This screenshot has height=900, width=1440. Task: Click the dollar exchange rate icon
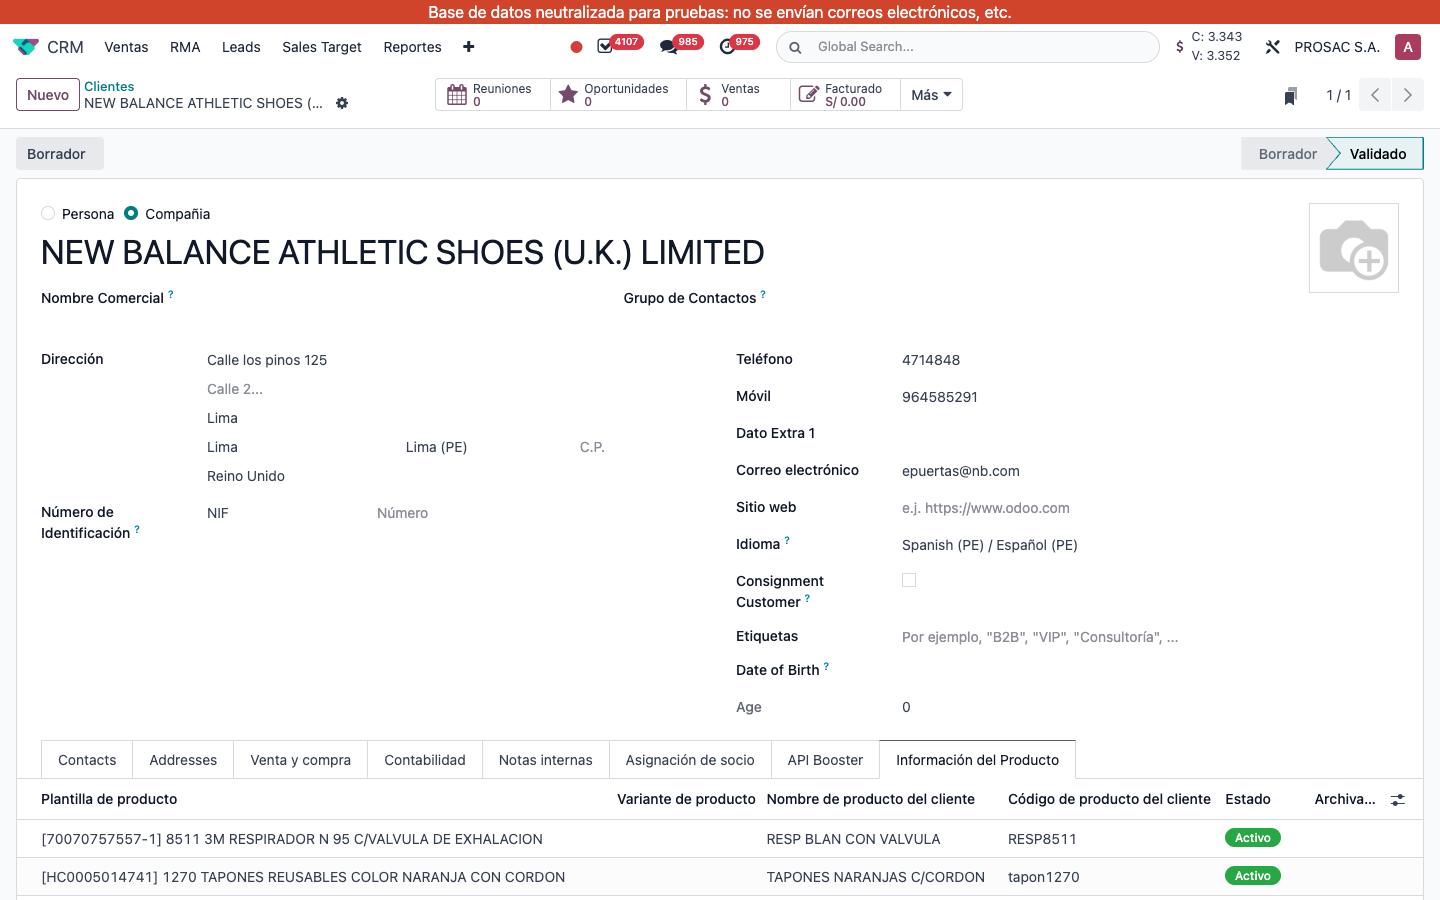click(1180, 46)
